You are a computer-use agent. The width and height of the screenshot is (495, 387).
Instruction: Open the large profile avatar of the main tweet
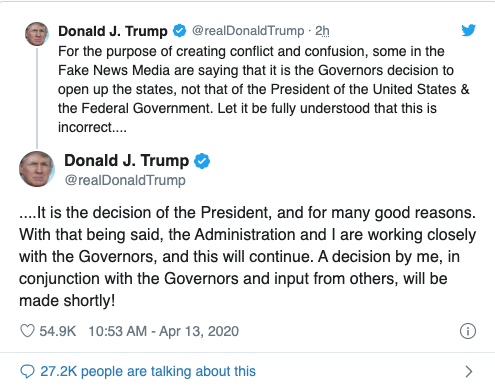[x=37, y=169]
